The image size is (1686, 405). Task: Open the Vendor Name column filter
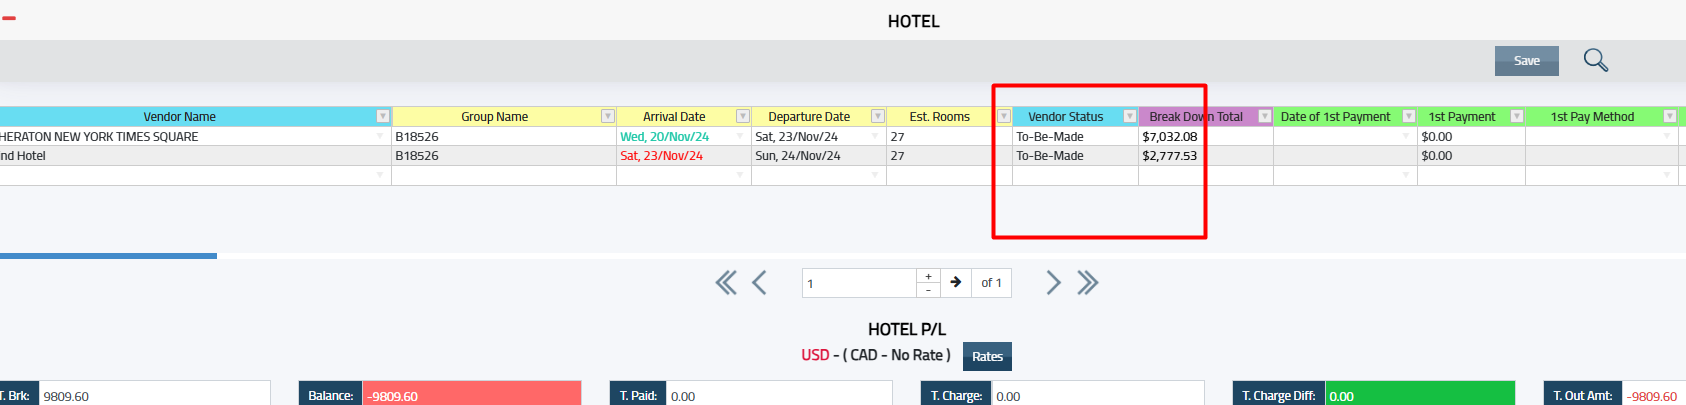point(382,117)
